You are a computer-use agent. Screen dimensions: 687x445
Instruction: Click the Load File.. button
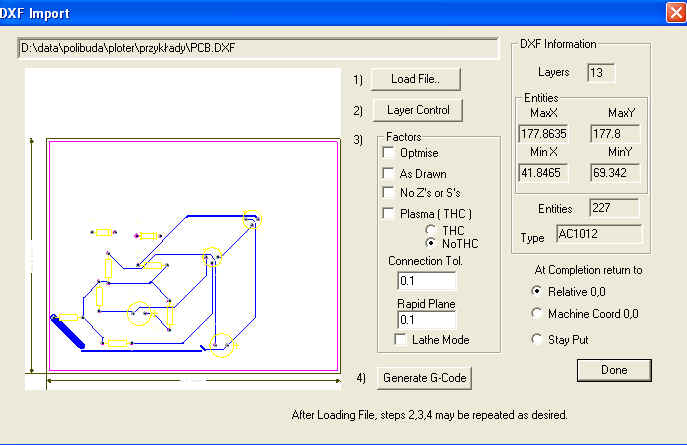415,79
